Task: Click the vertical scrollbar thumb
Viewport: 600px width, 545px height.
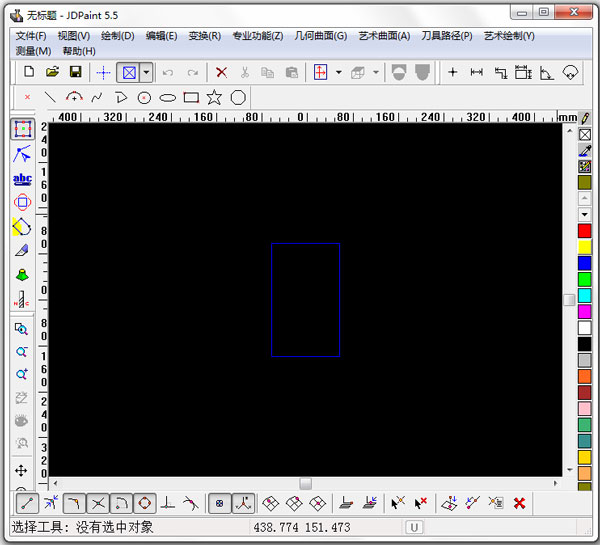Action: coord(569,300)
